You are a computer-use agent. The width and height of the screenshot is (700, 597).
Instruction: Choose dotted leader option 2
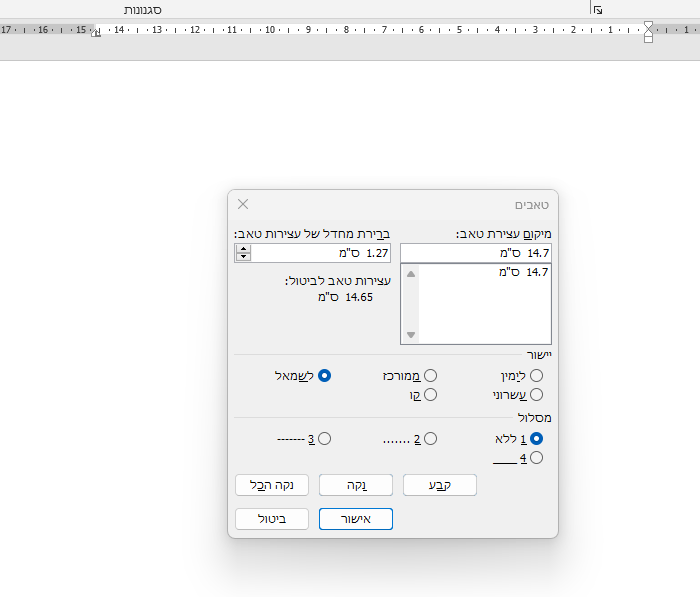(430, 438)
